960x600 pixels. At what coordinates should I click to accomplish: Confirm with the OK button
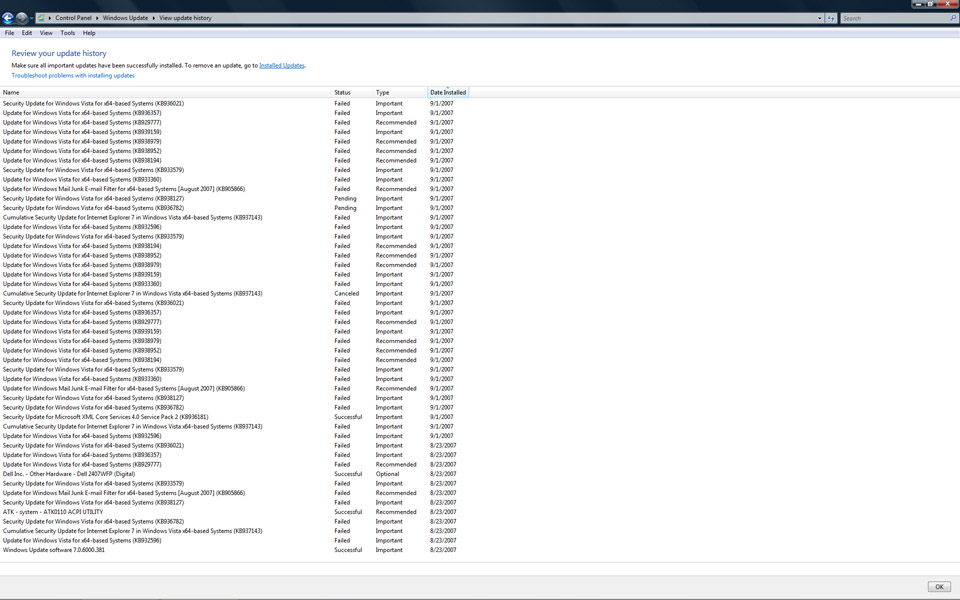939,587
